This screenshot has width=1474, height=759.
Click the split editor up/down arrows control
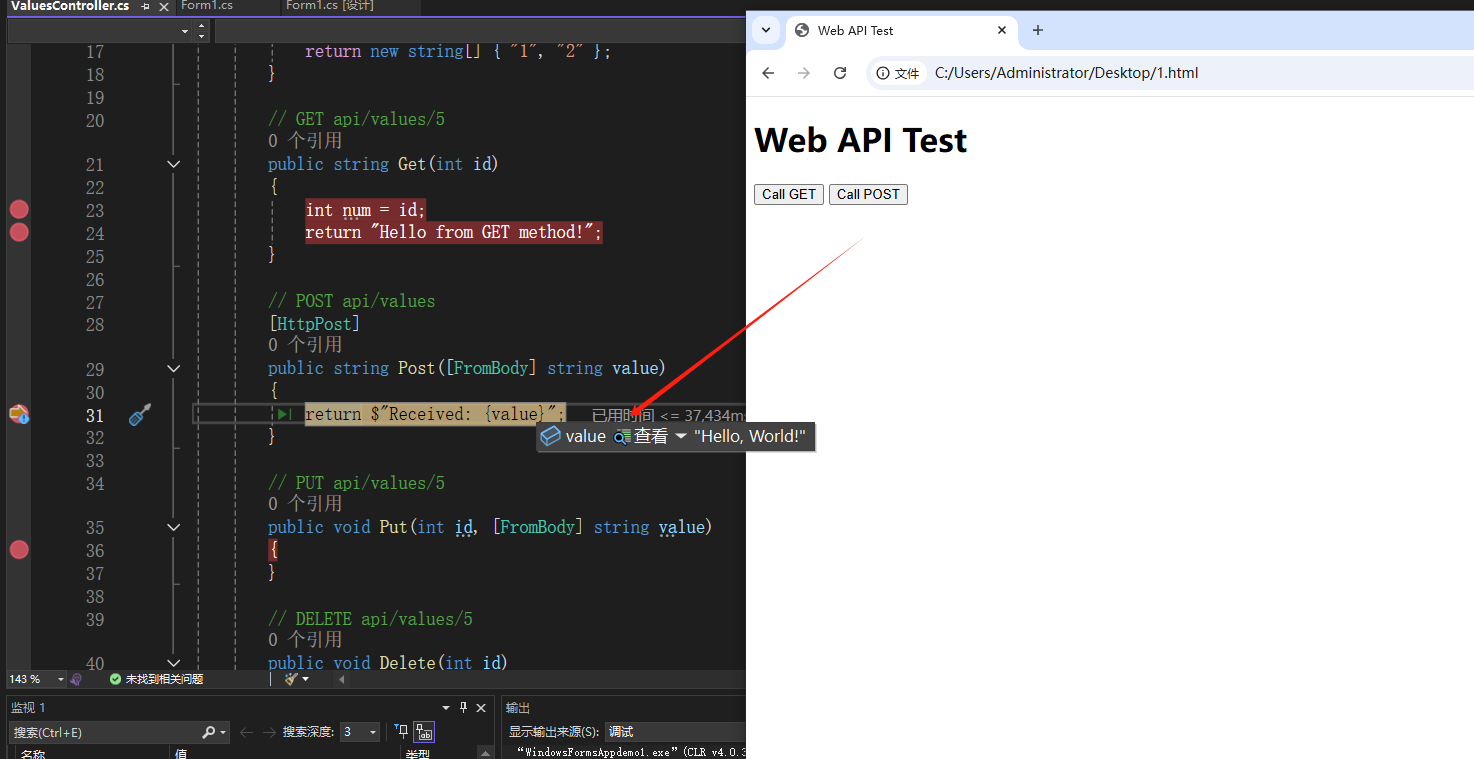[x=201, y=31]
